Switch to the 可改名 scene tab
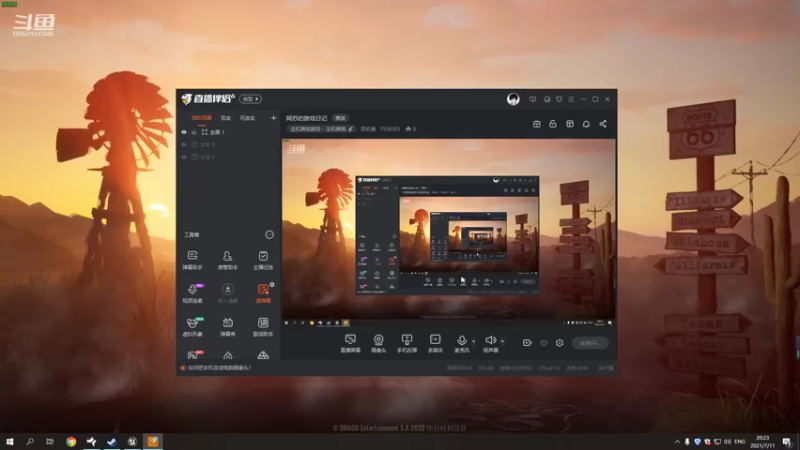 247,118
